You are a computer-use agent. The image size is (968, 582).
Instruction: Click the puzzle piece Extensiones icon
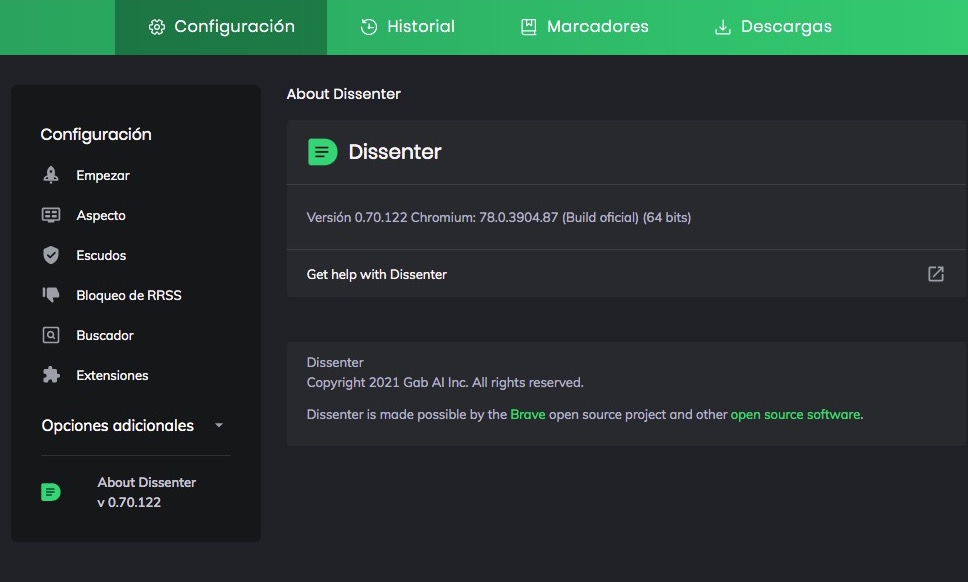pos(51,375)
